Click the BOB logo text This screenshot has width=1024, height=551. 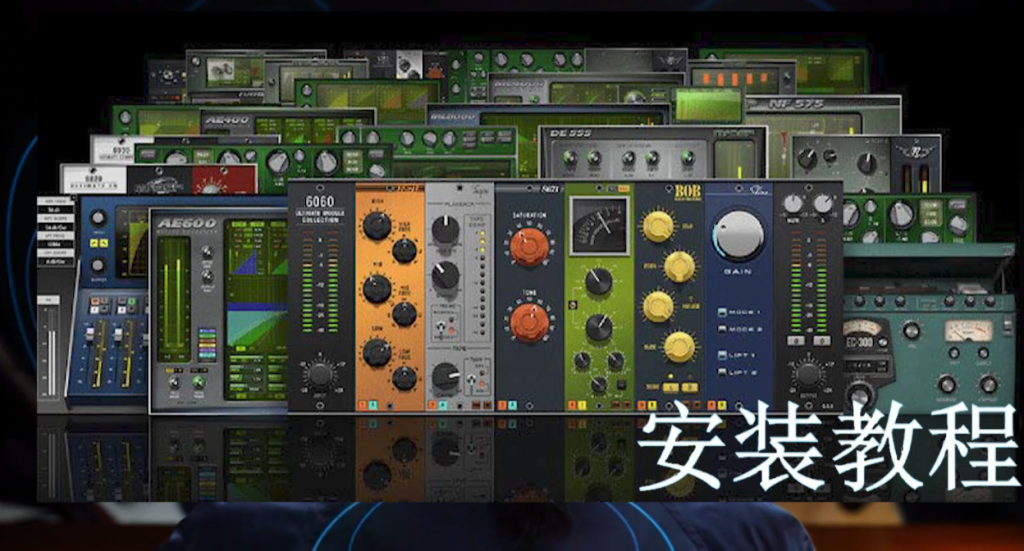click(x=687, y=192)
